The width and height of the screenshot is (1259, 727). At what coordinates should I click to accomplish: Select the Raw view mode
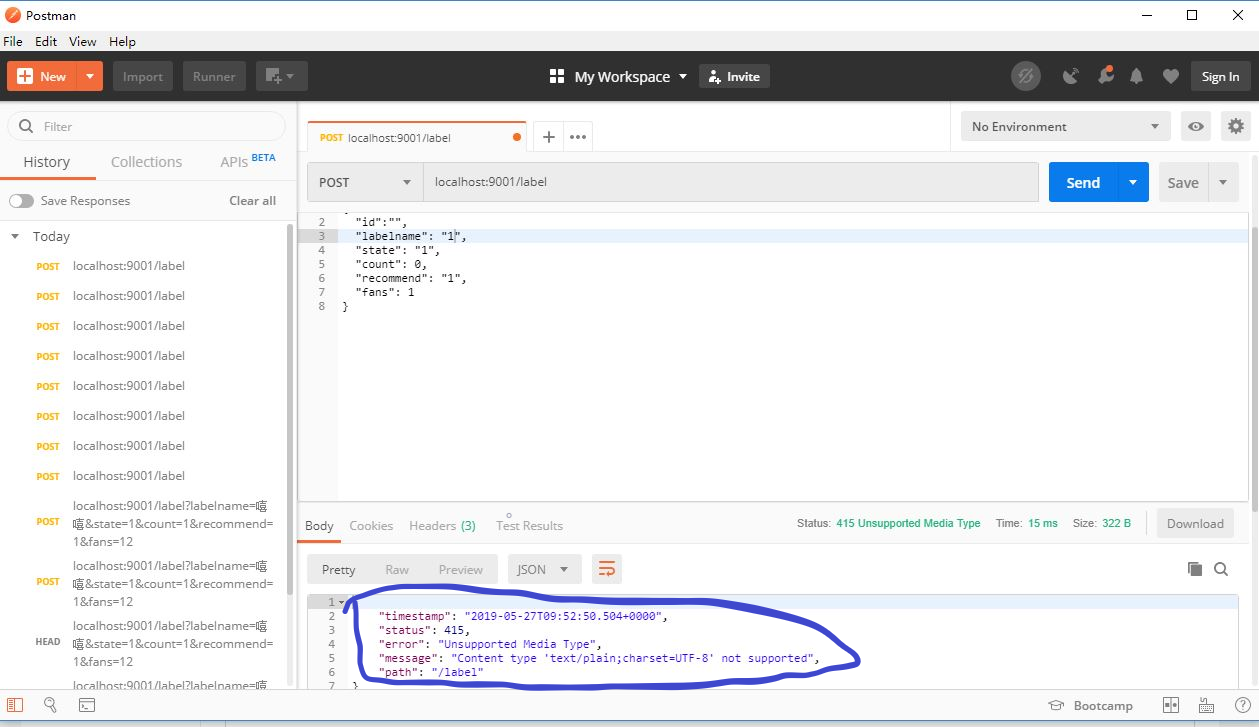click(397, 569)
